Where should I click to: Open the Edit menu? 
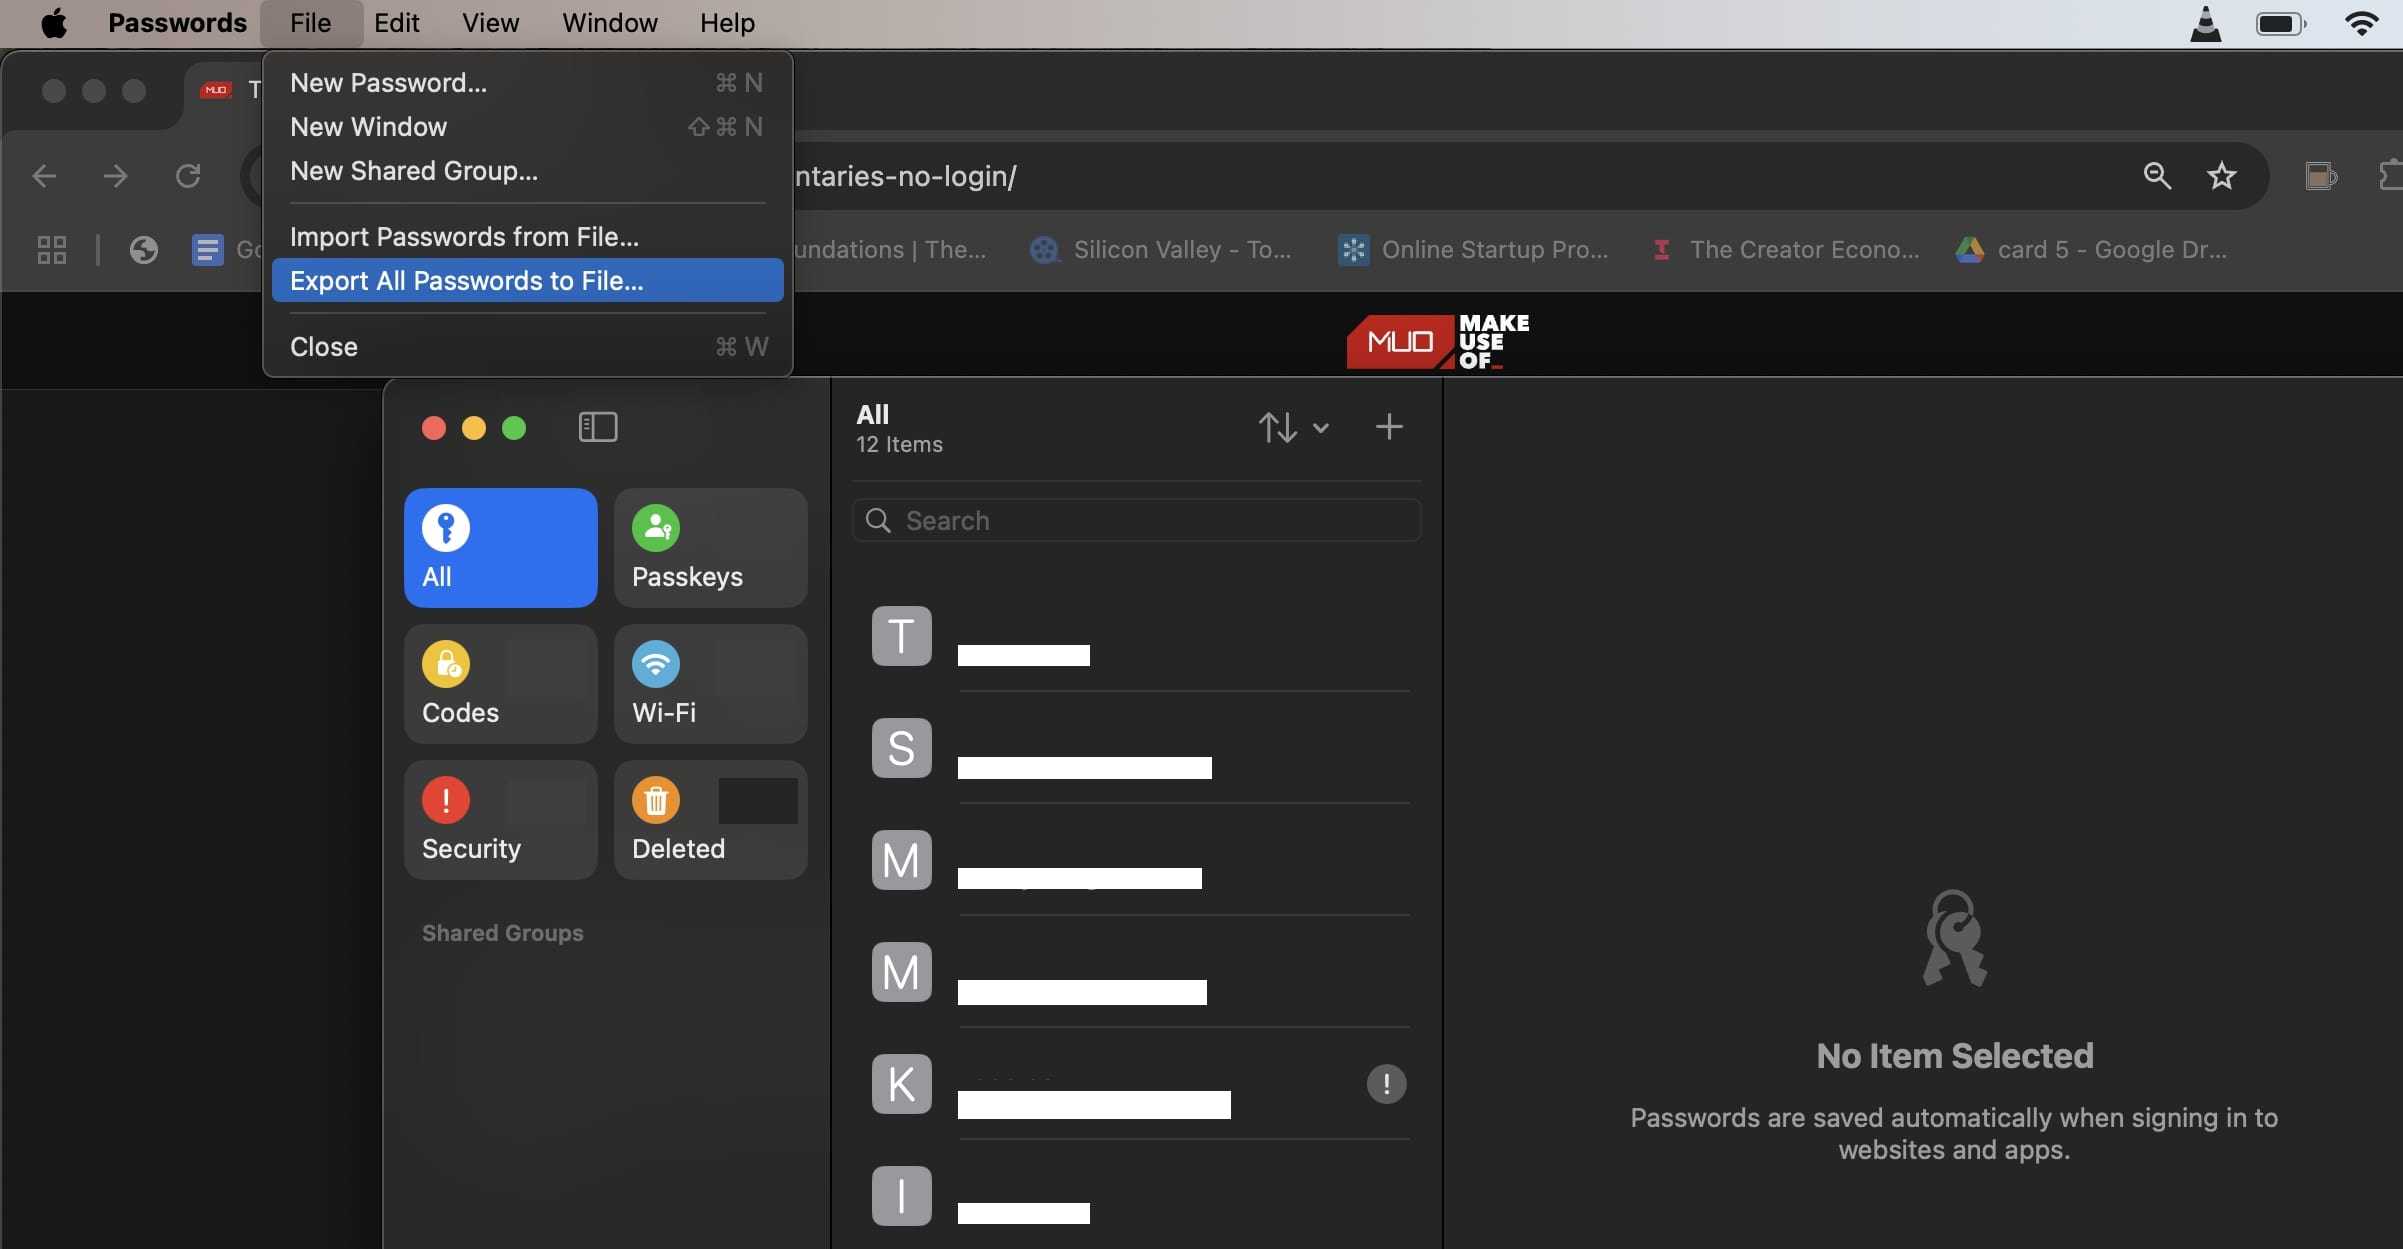(x=396, y=22)
